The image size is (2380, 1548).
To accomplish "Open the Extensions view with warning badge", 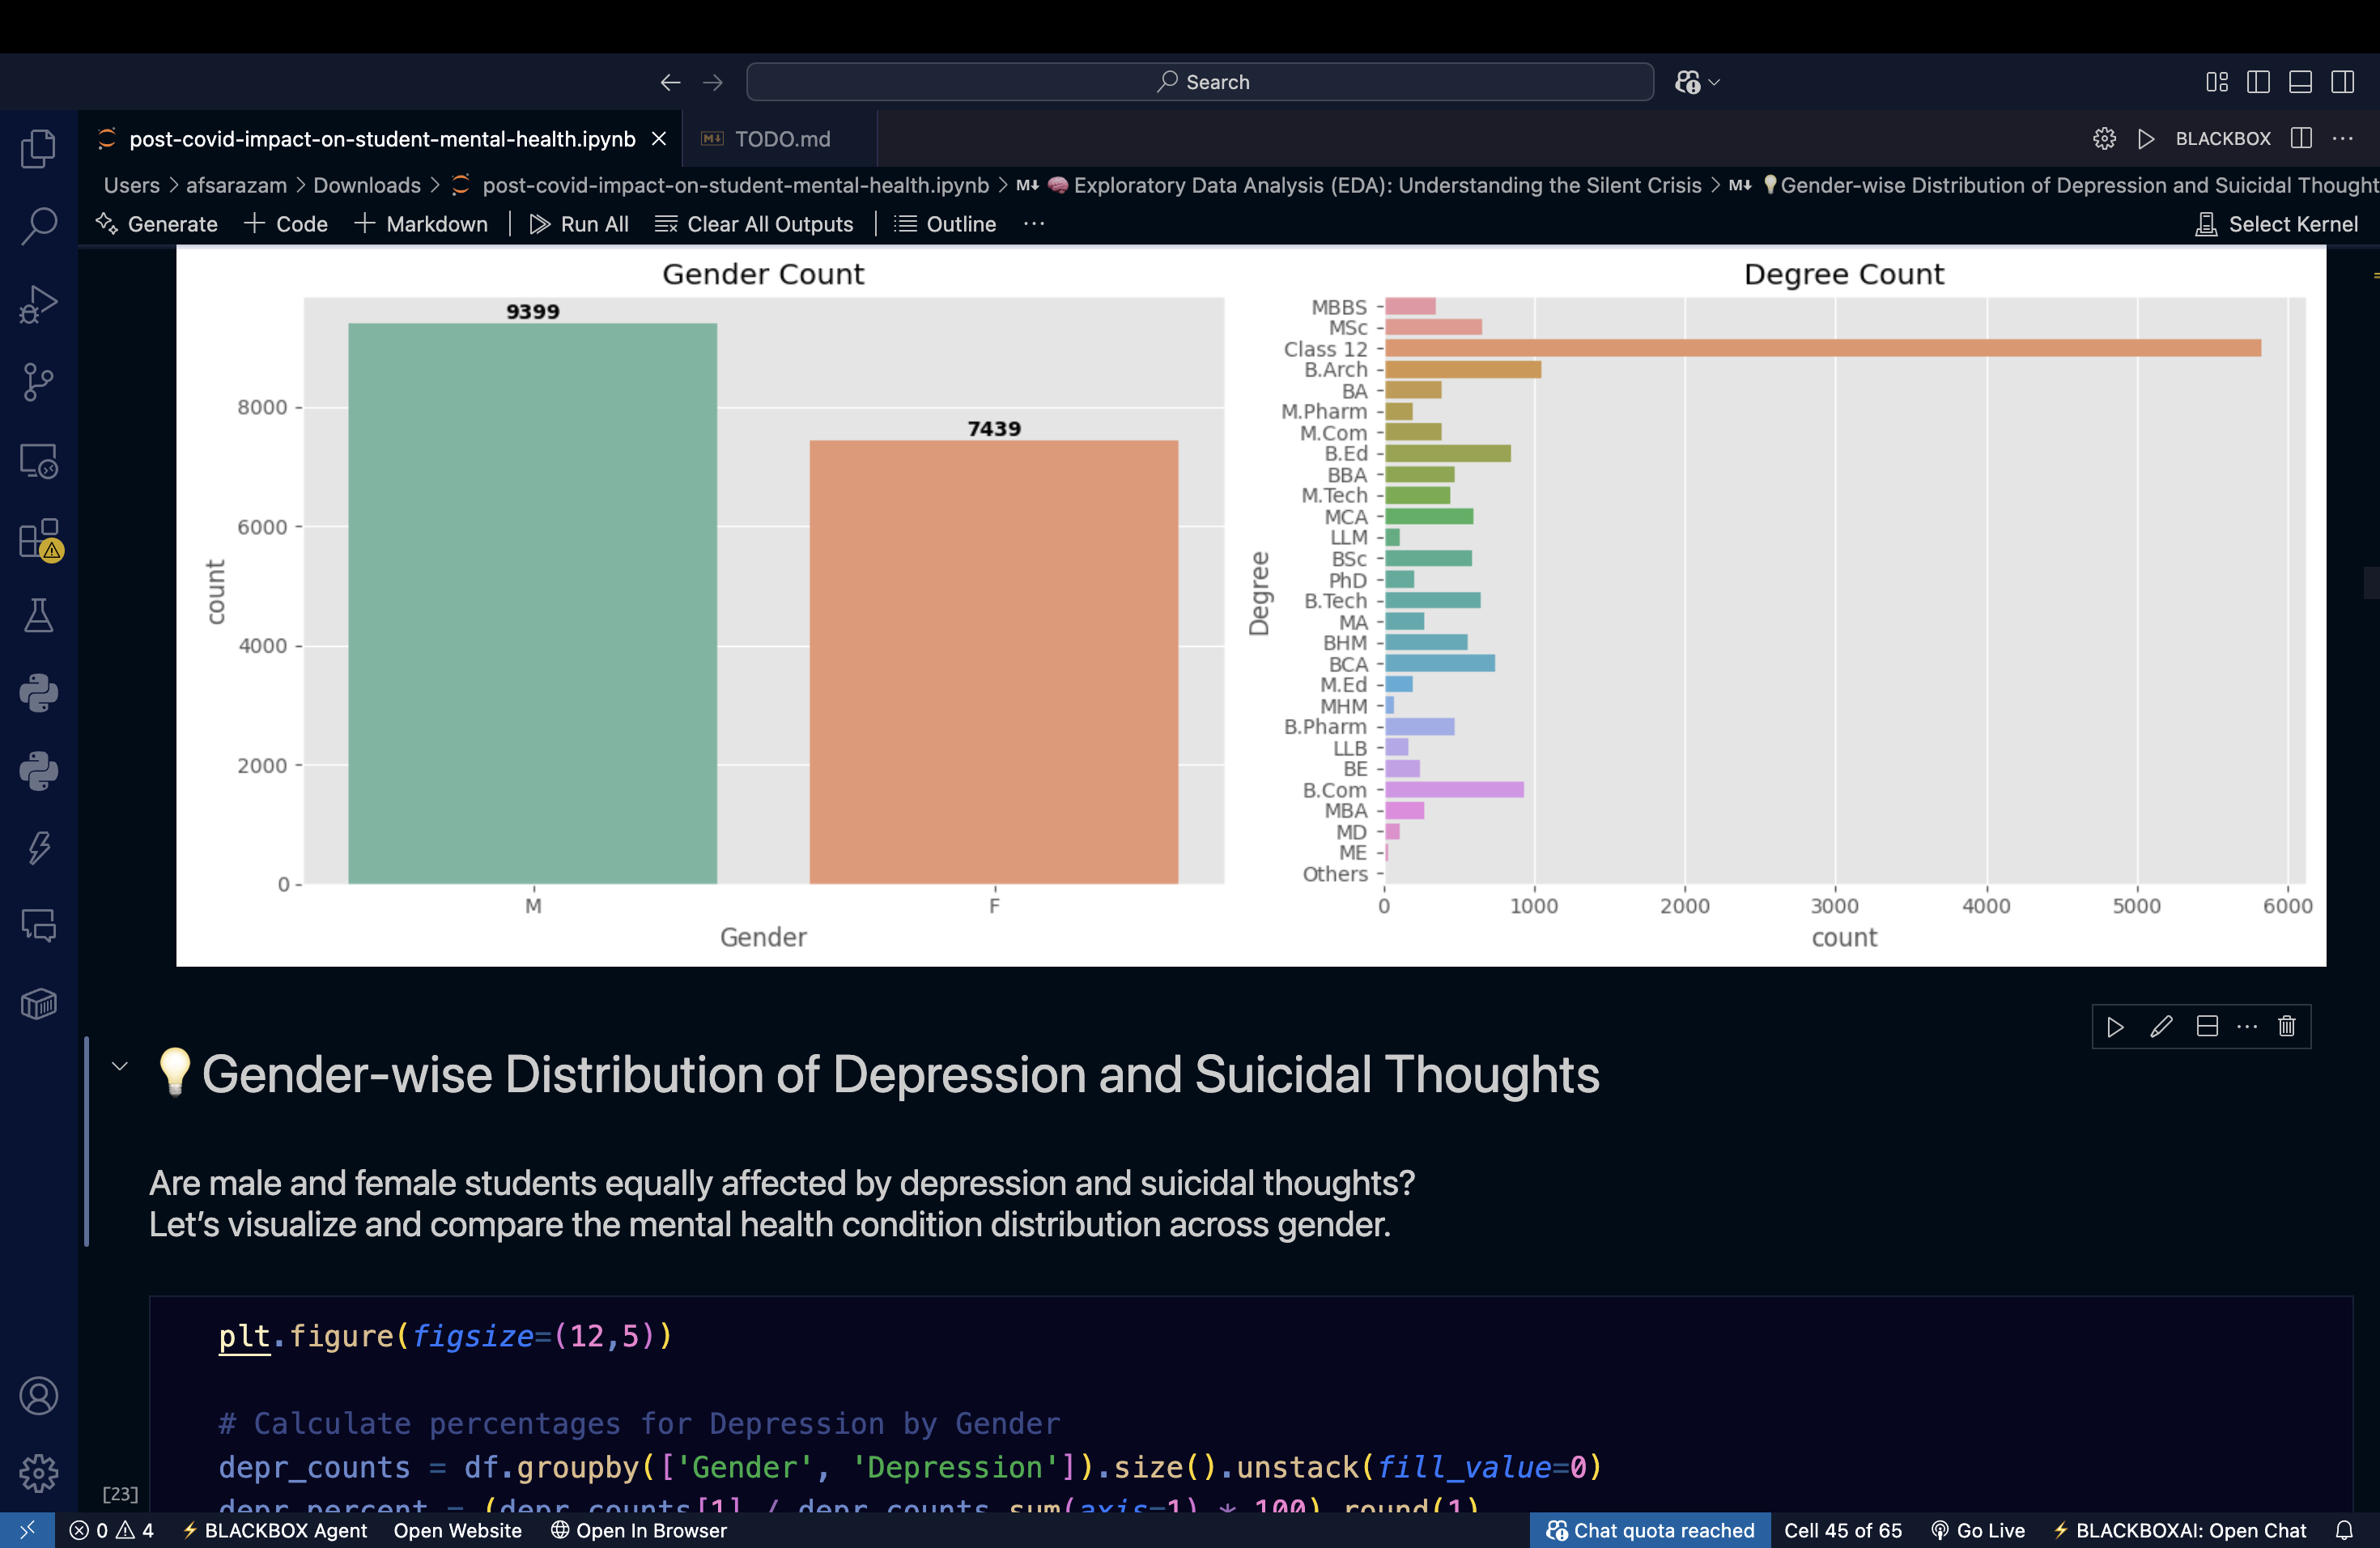I will (38, 539).
